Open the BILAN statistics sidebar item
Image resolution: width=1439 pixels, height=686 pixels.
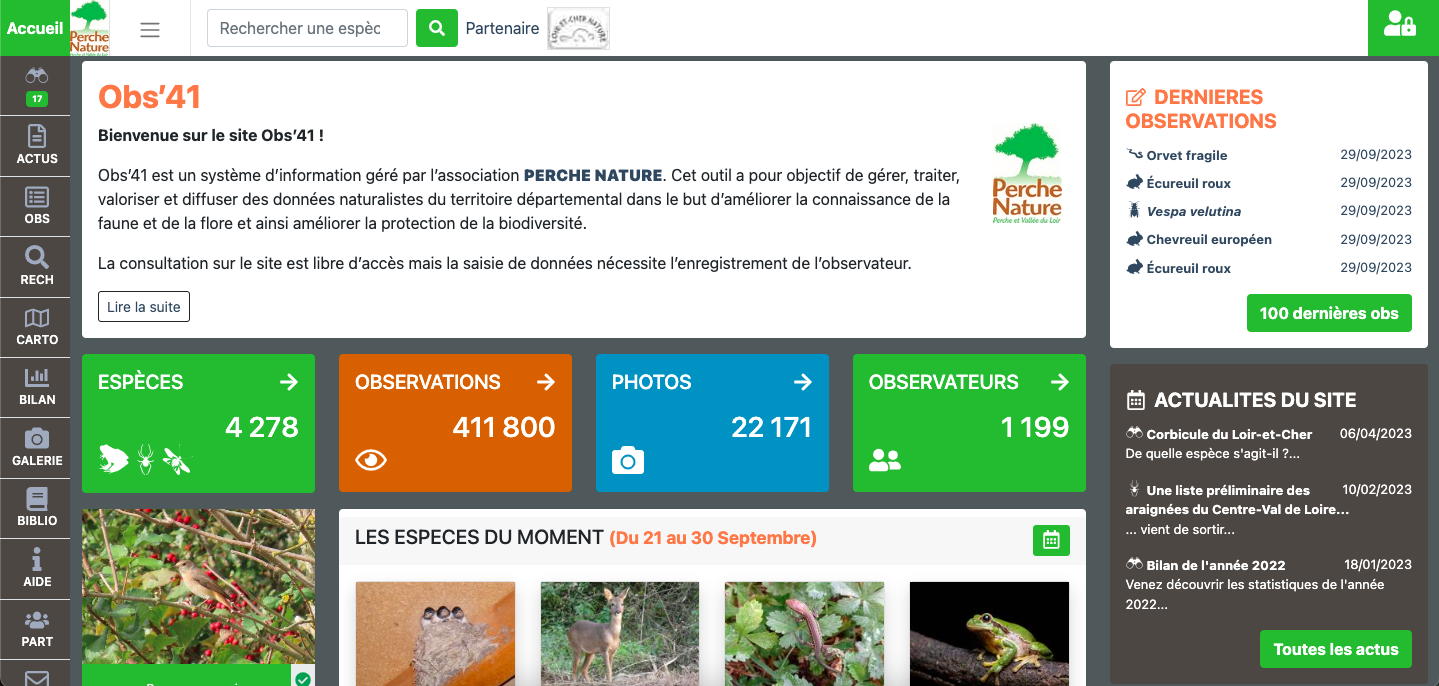(x=36, y=387)
